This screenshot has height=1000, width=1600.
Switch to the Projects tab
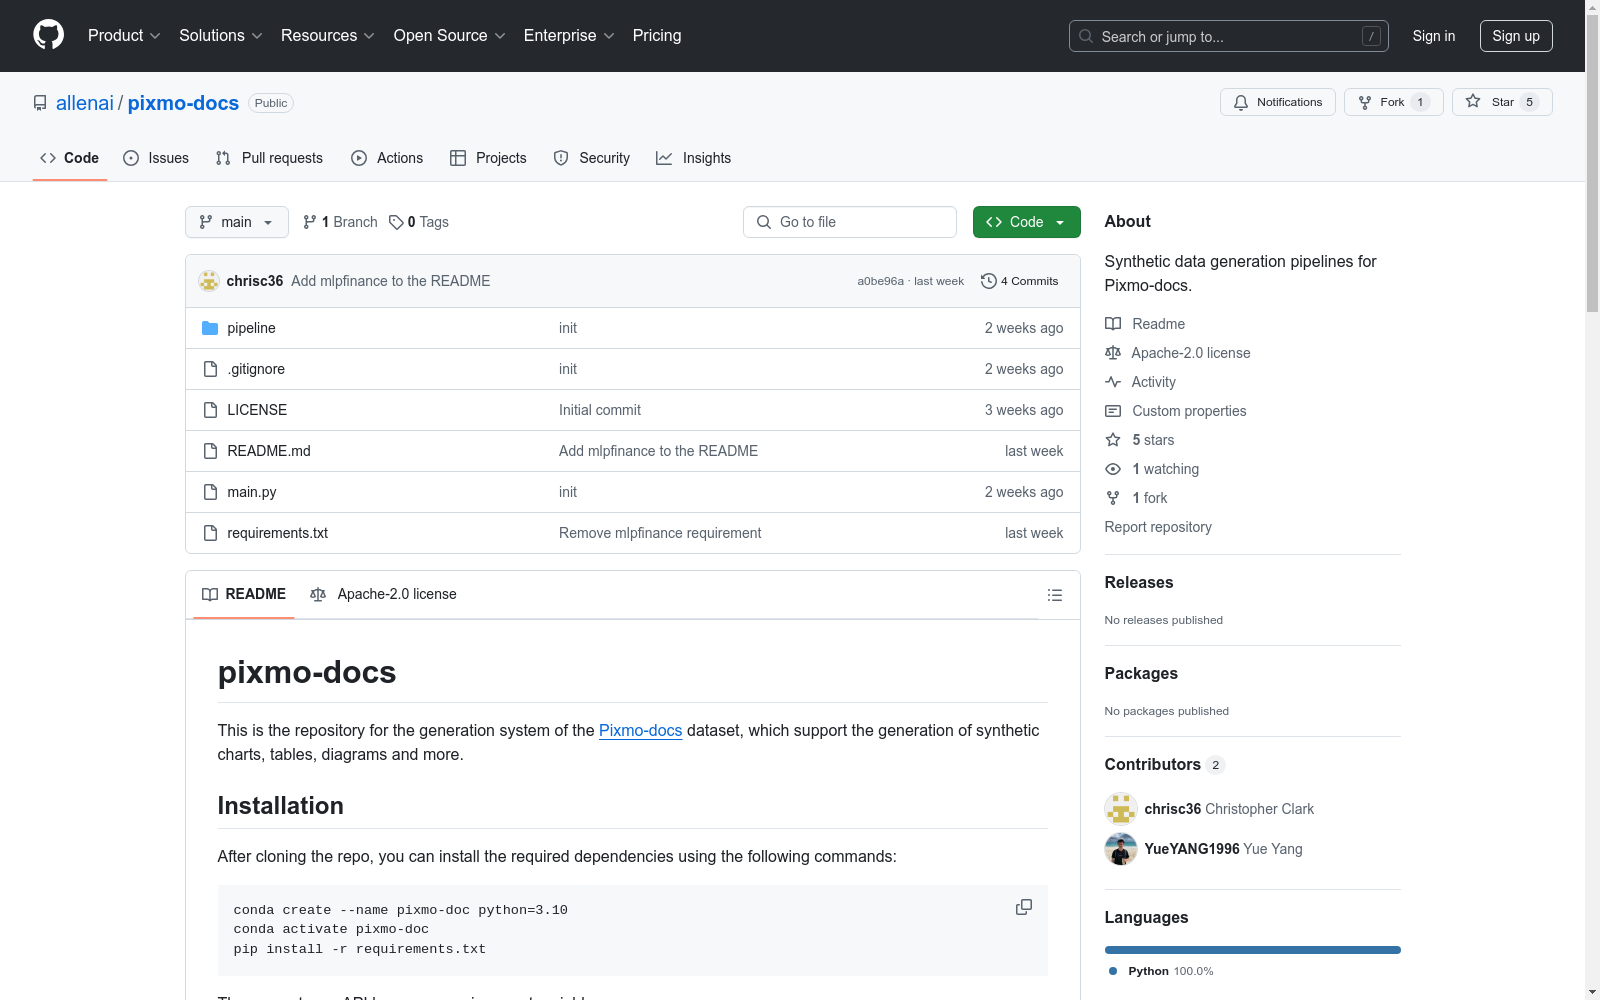click(x=488, y=158)
